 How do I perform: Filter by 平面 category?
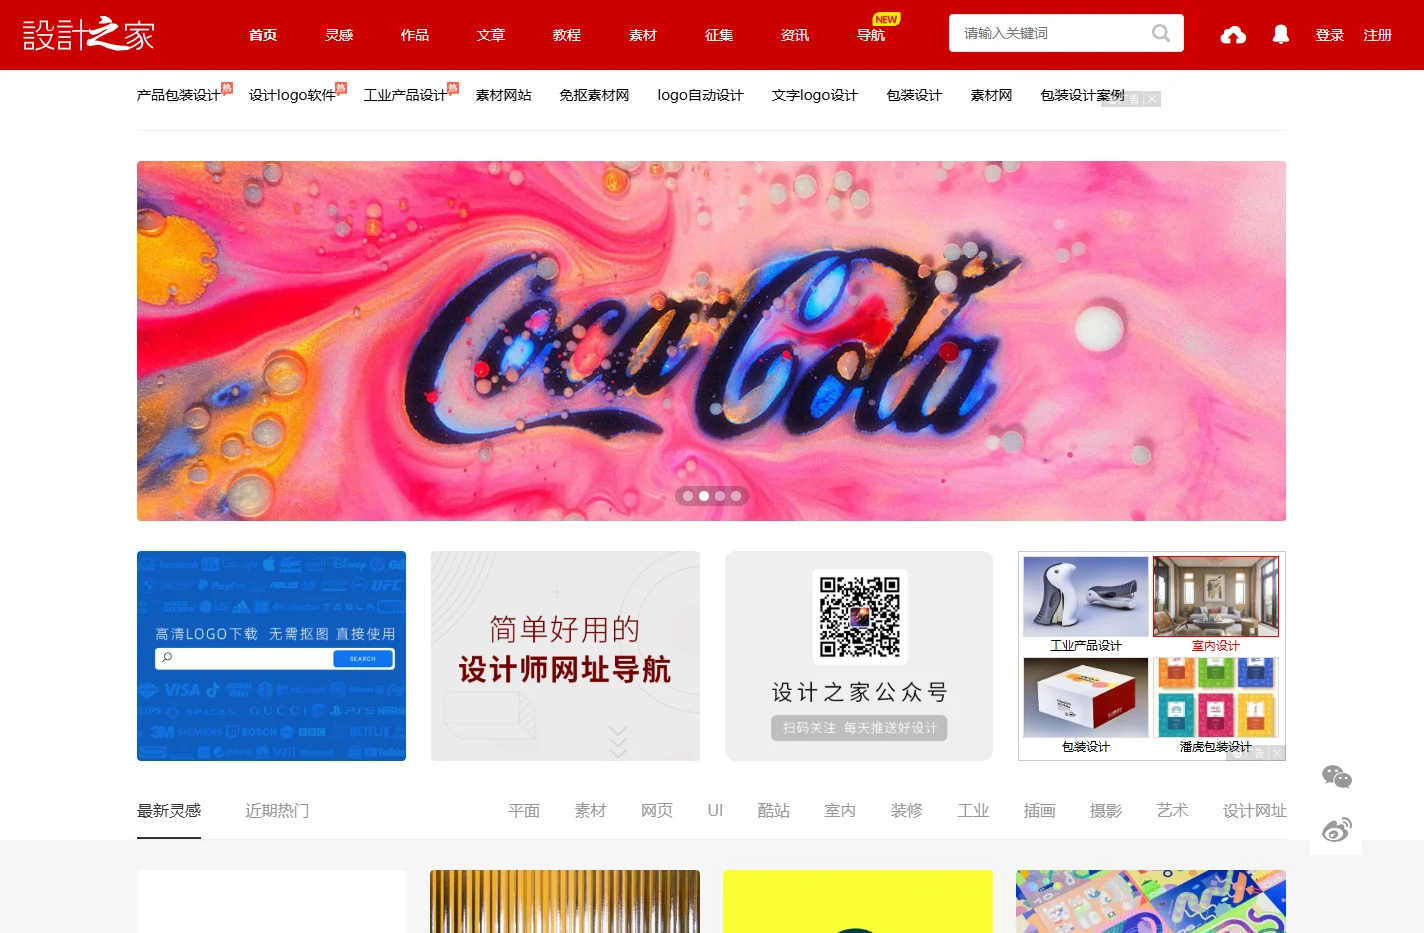click(524, 811)
